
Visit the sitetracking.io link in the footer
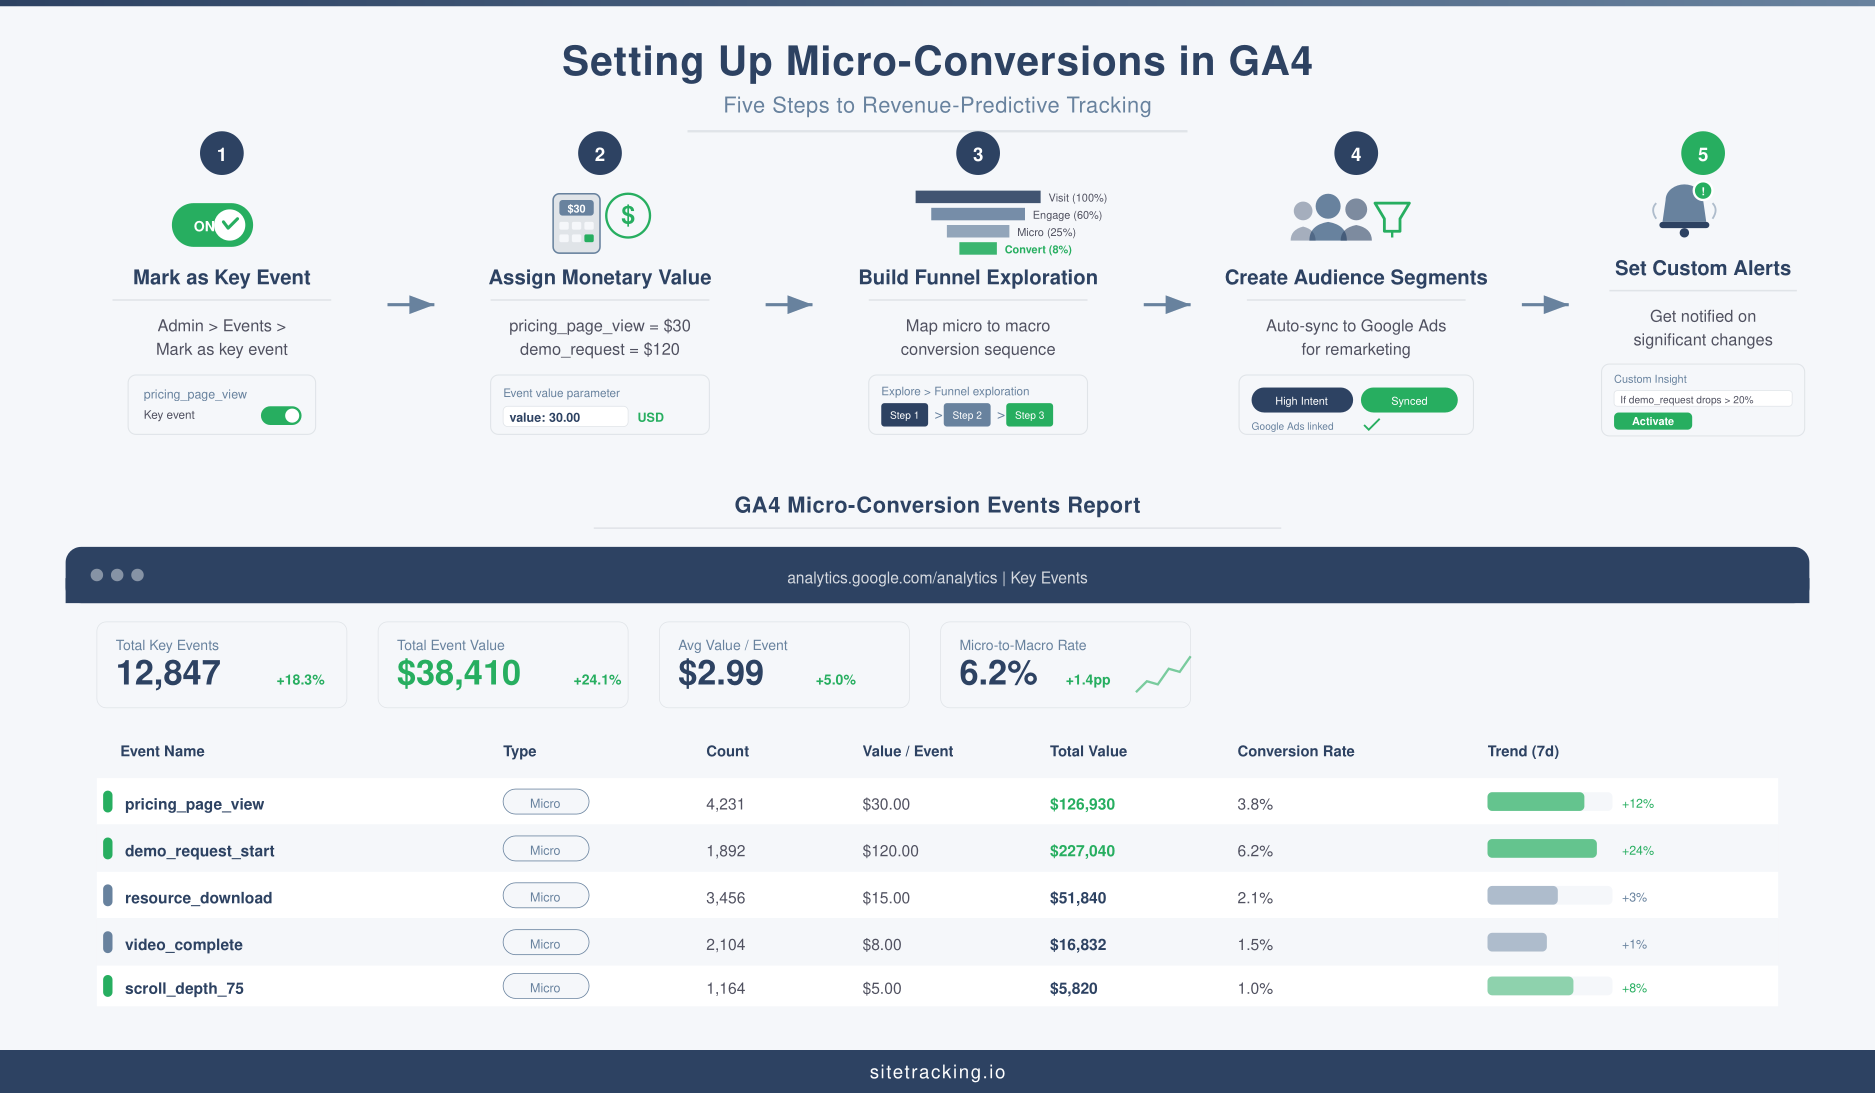(937, 1071)
